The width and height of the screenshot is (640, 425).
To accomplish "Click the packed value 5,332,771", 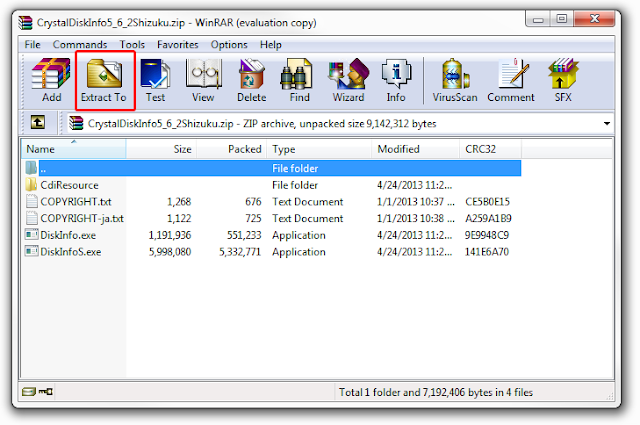I will click(x=240, y=252).
